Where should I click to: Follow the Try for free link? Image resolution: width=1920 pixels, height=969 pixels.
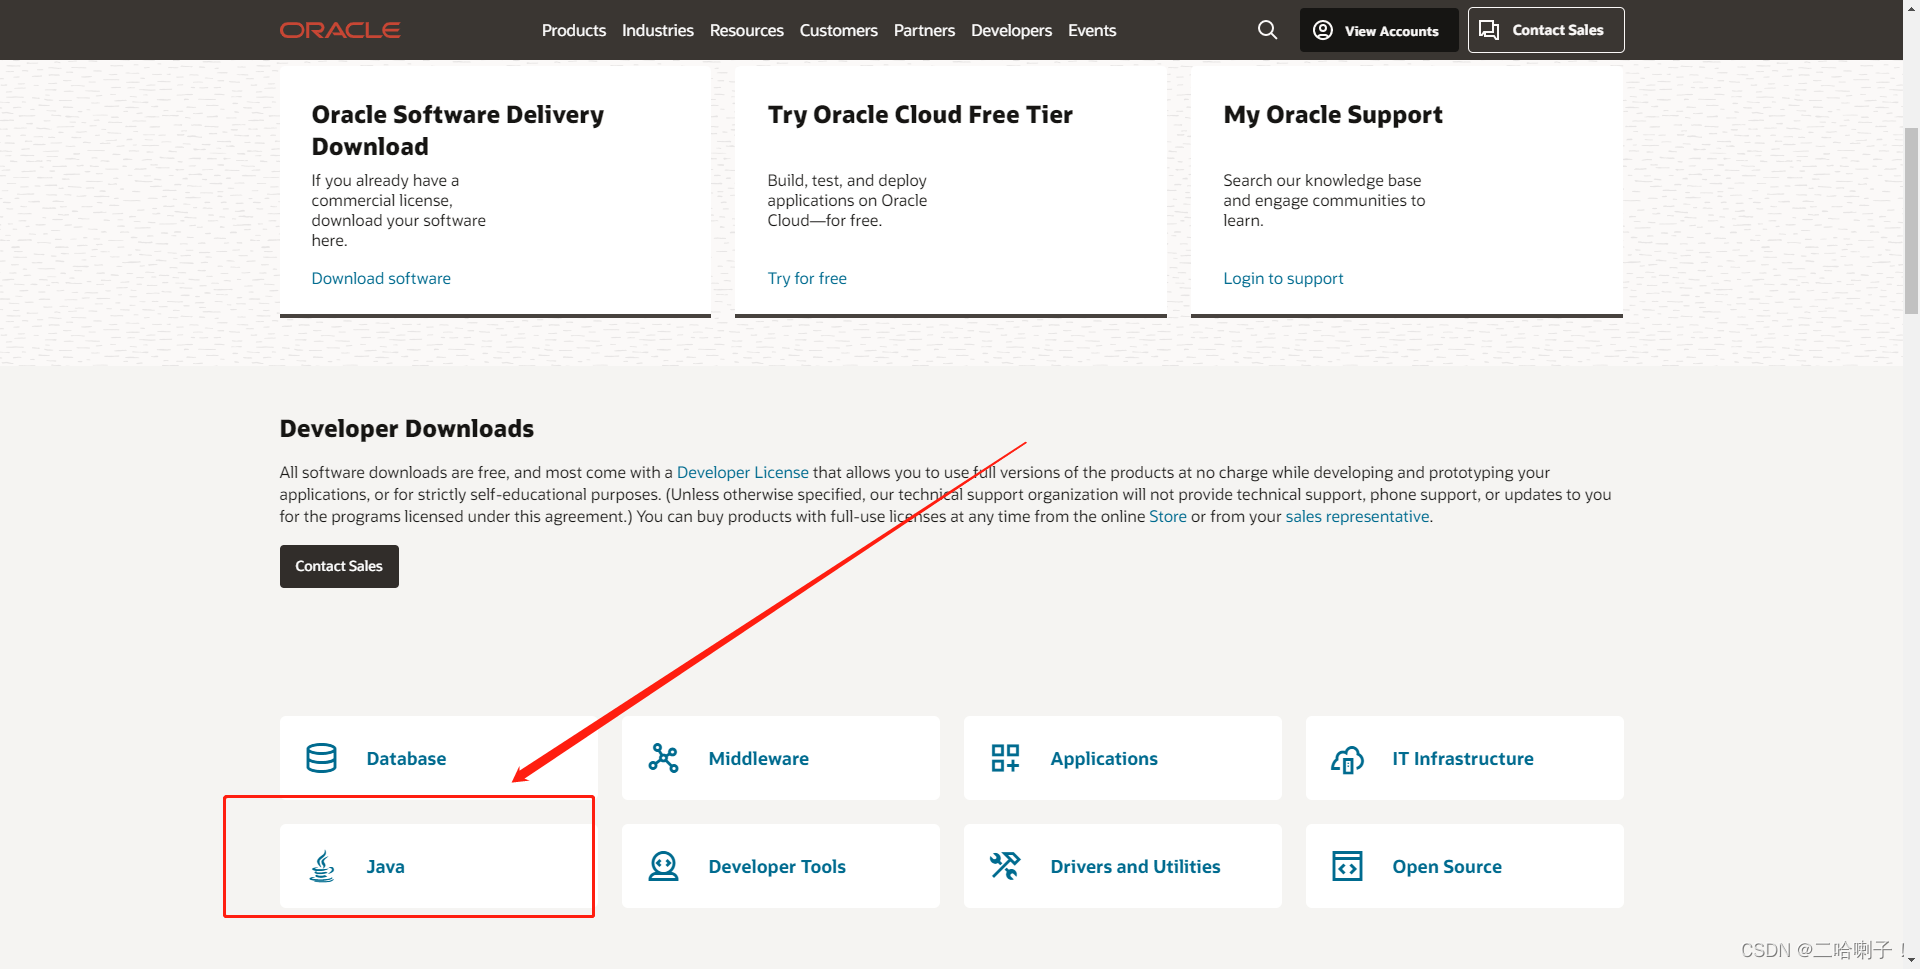coord(807,278)
